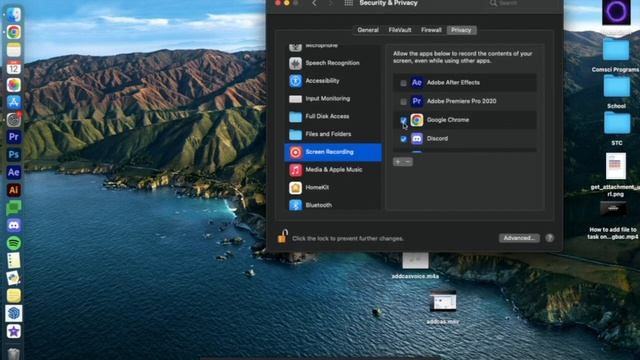Select HomeKit in privacy list

point(333,187)
